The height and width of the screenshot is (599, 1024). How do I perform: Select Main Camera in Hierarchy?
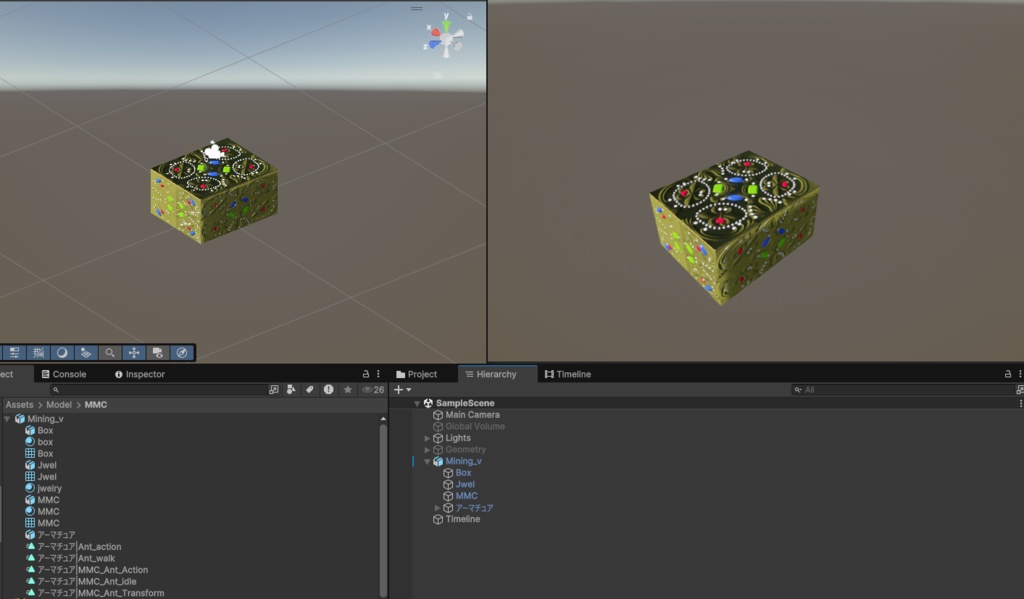point(466,415)
